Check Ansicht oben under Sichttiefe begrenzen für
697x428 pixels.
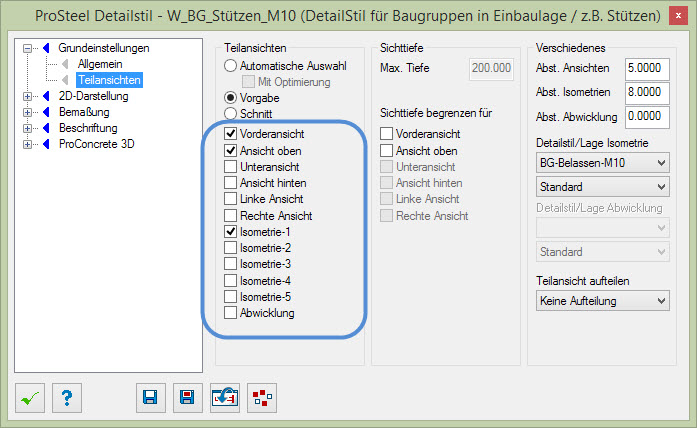(386, 151)
